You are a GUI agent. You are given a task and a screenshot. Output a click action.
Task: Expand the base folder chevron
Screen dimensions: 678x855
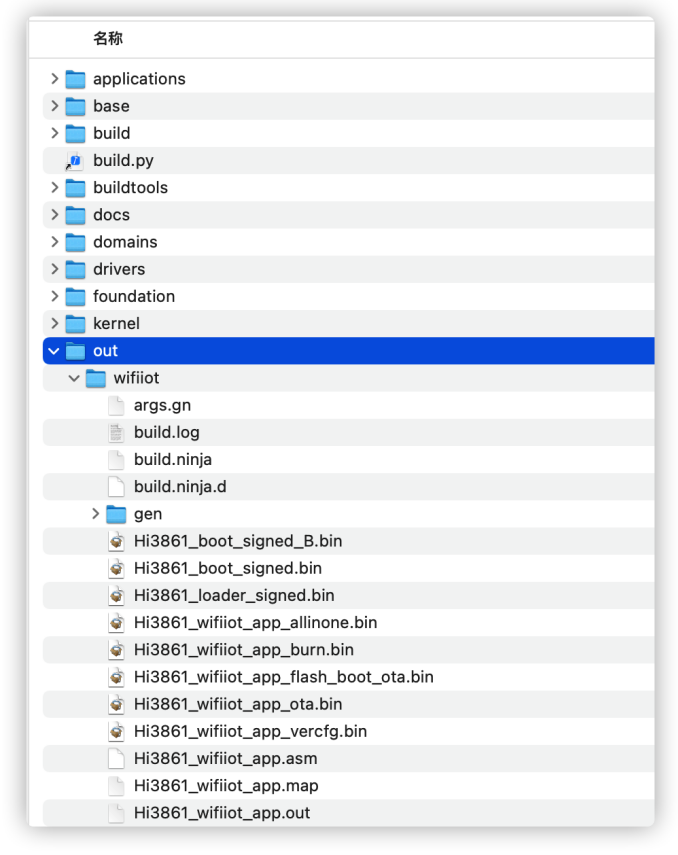(x=55, y=106)
